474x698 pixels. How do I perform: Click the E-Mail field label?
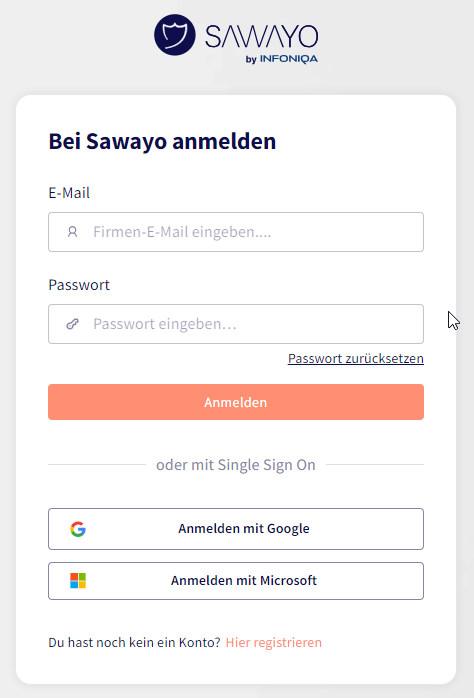click(x=69, y=193)
